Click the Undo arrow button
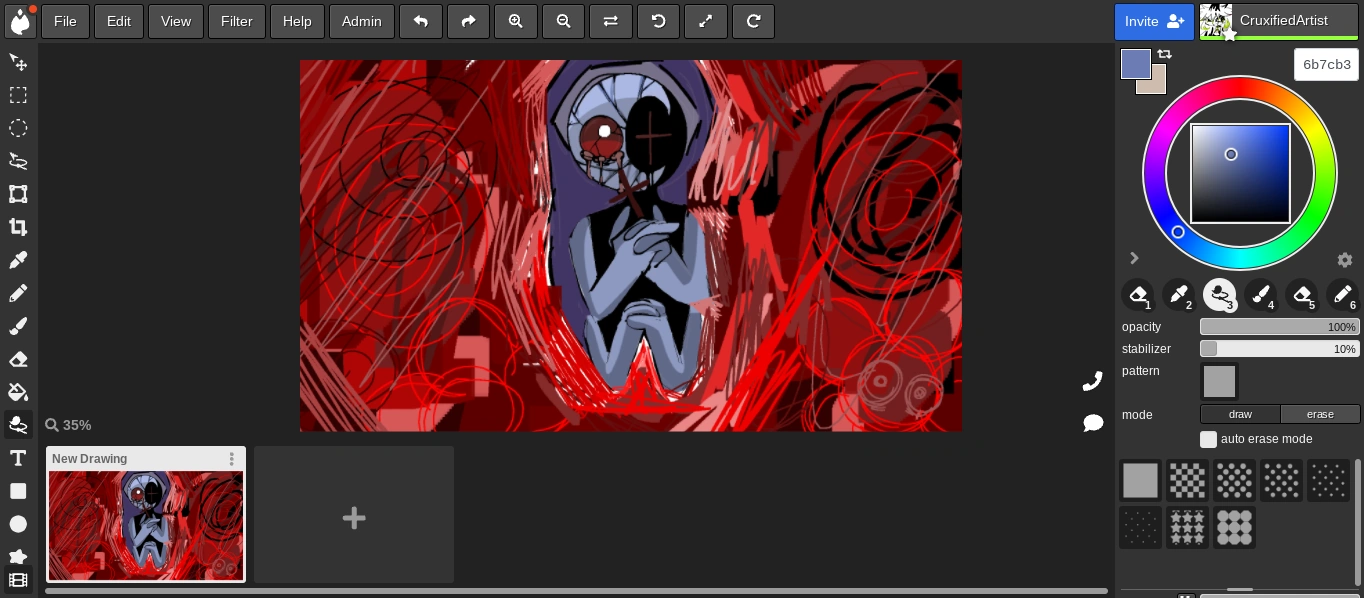 coord(421,21)
